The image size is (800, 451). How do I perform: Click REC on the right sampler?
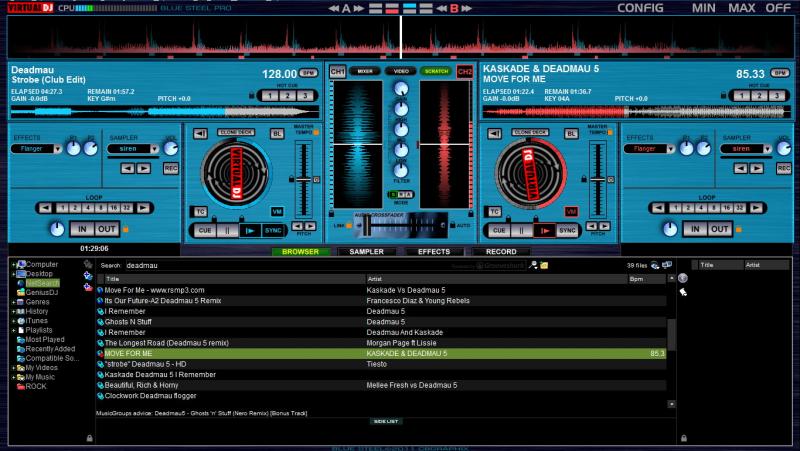pyautogui.click(x=784, y=168)
